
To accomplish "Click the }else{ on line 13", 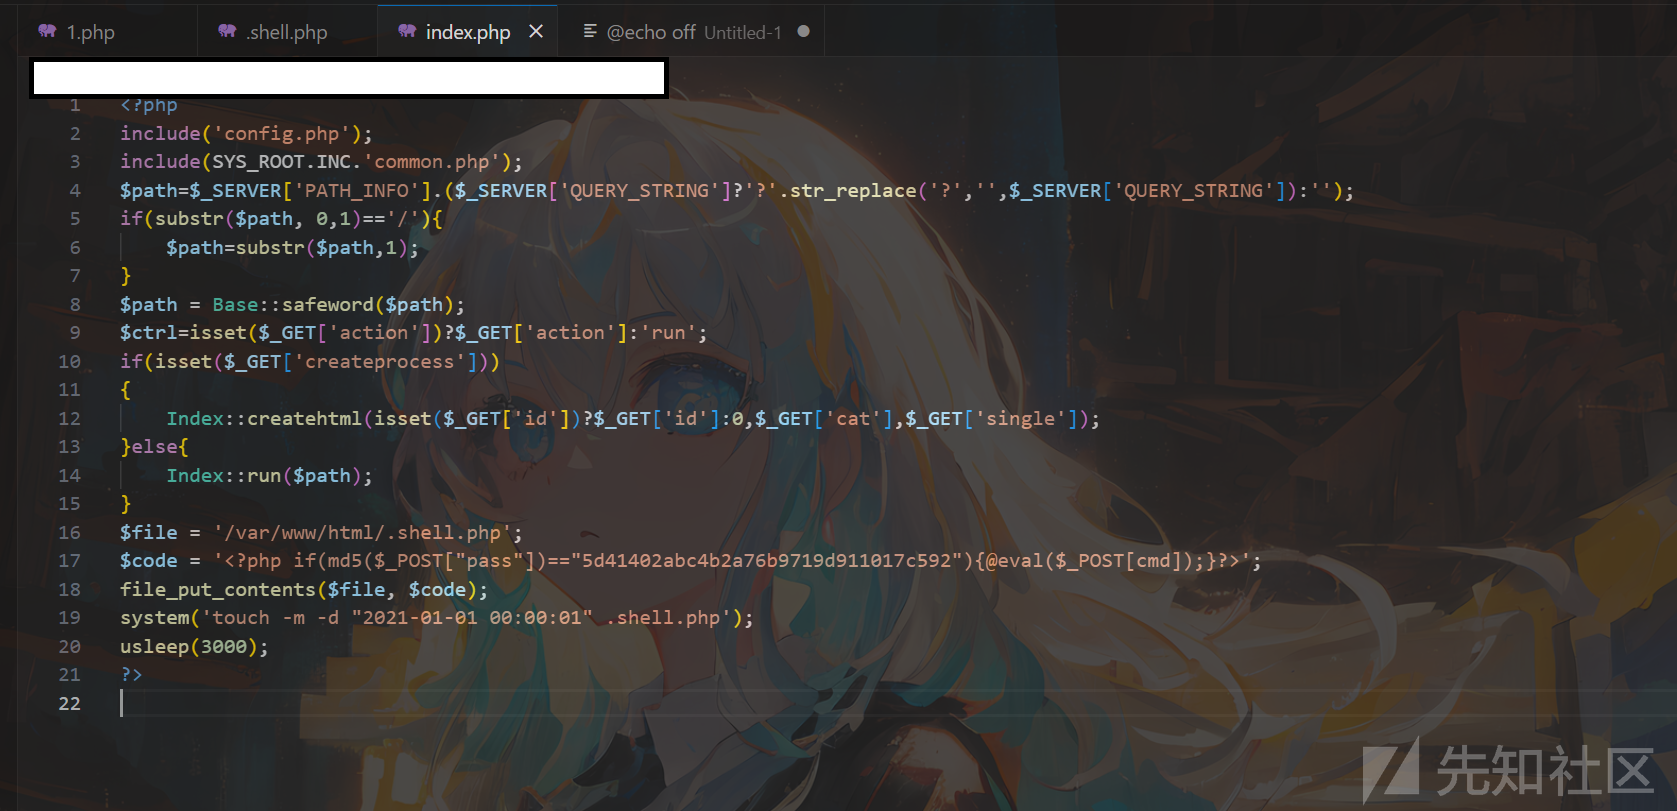I will click(x=154, y=447).
